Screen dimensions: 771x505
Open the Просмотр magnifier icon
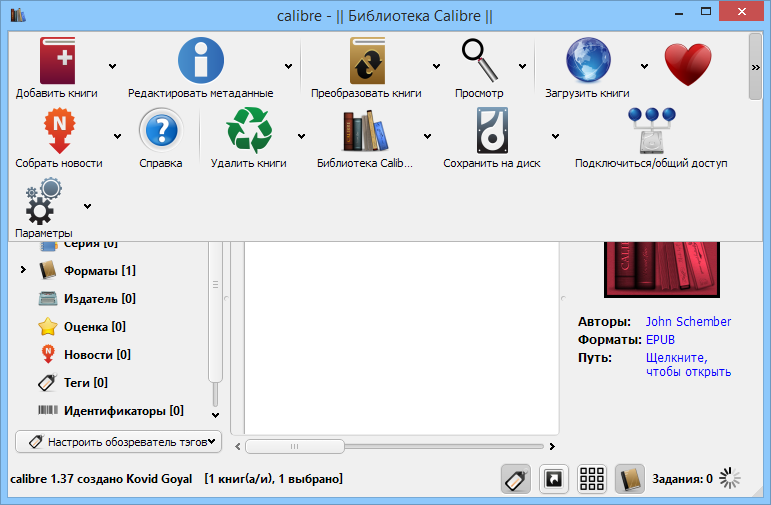(479, 60)
